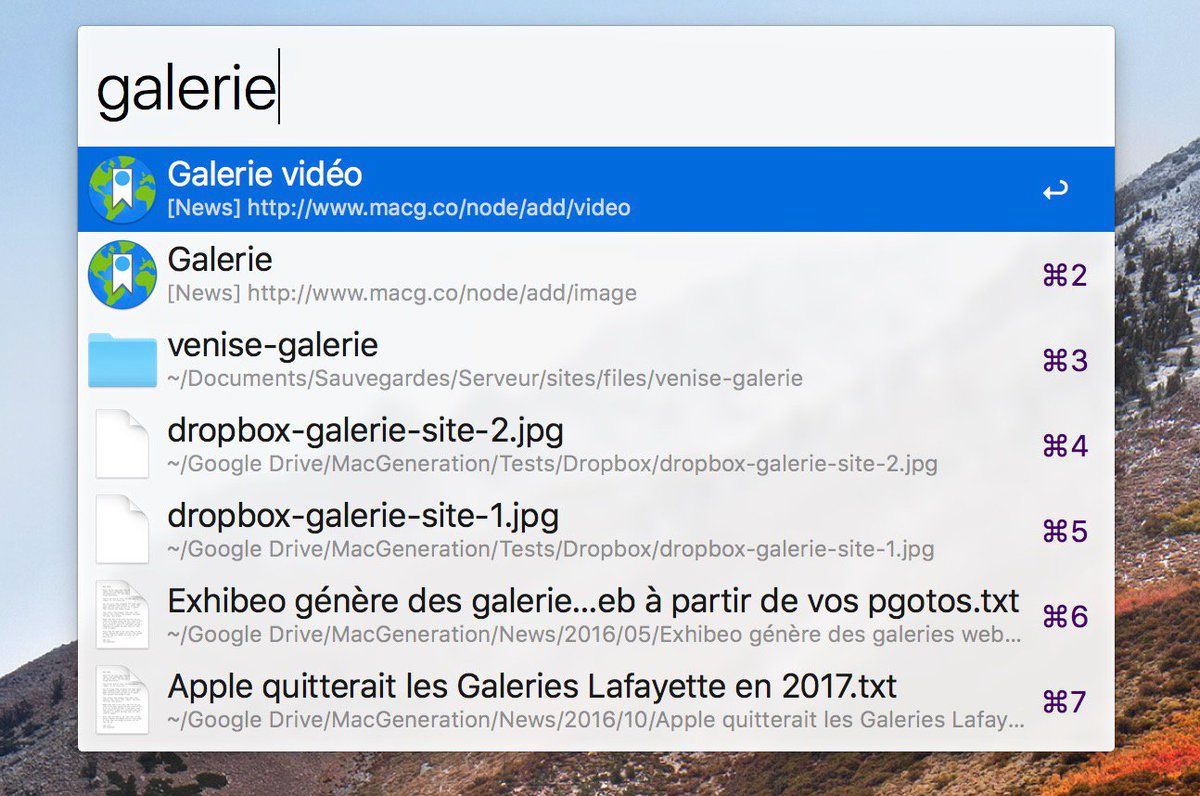Open the Galerie vidéo bookmark result

point(596,189)
